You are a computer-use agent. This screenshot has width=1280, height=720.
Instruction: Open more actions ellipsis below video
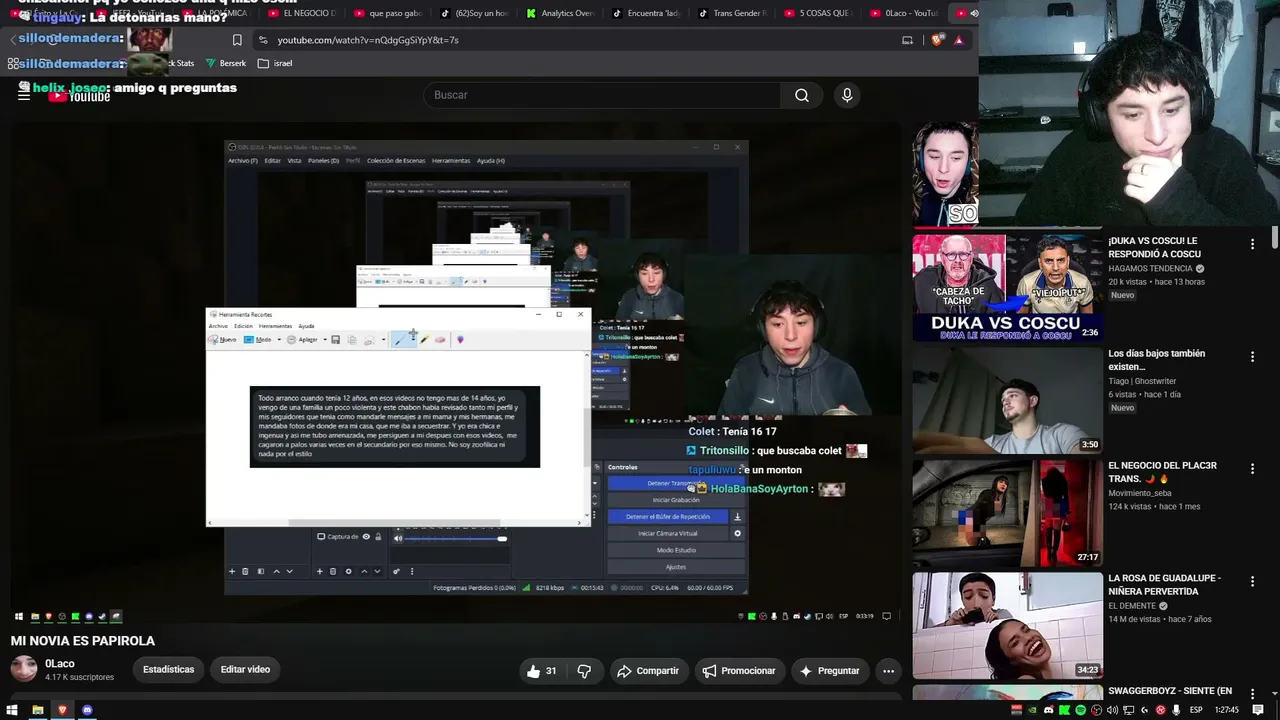click(x=888, y=671)
